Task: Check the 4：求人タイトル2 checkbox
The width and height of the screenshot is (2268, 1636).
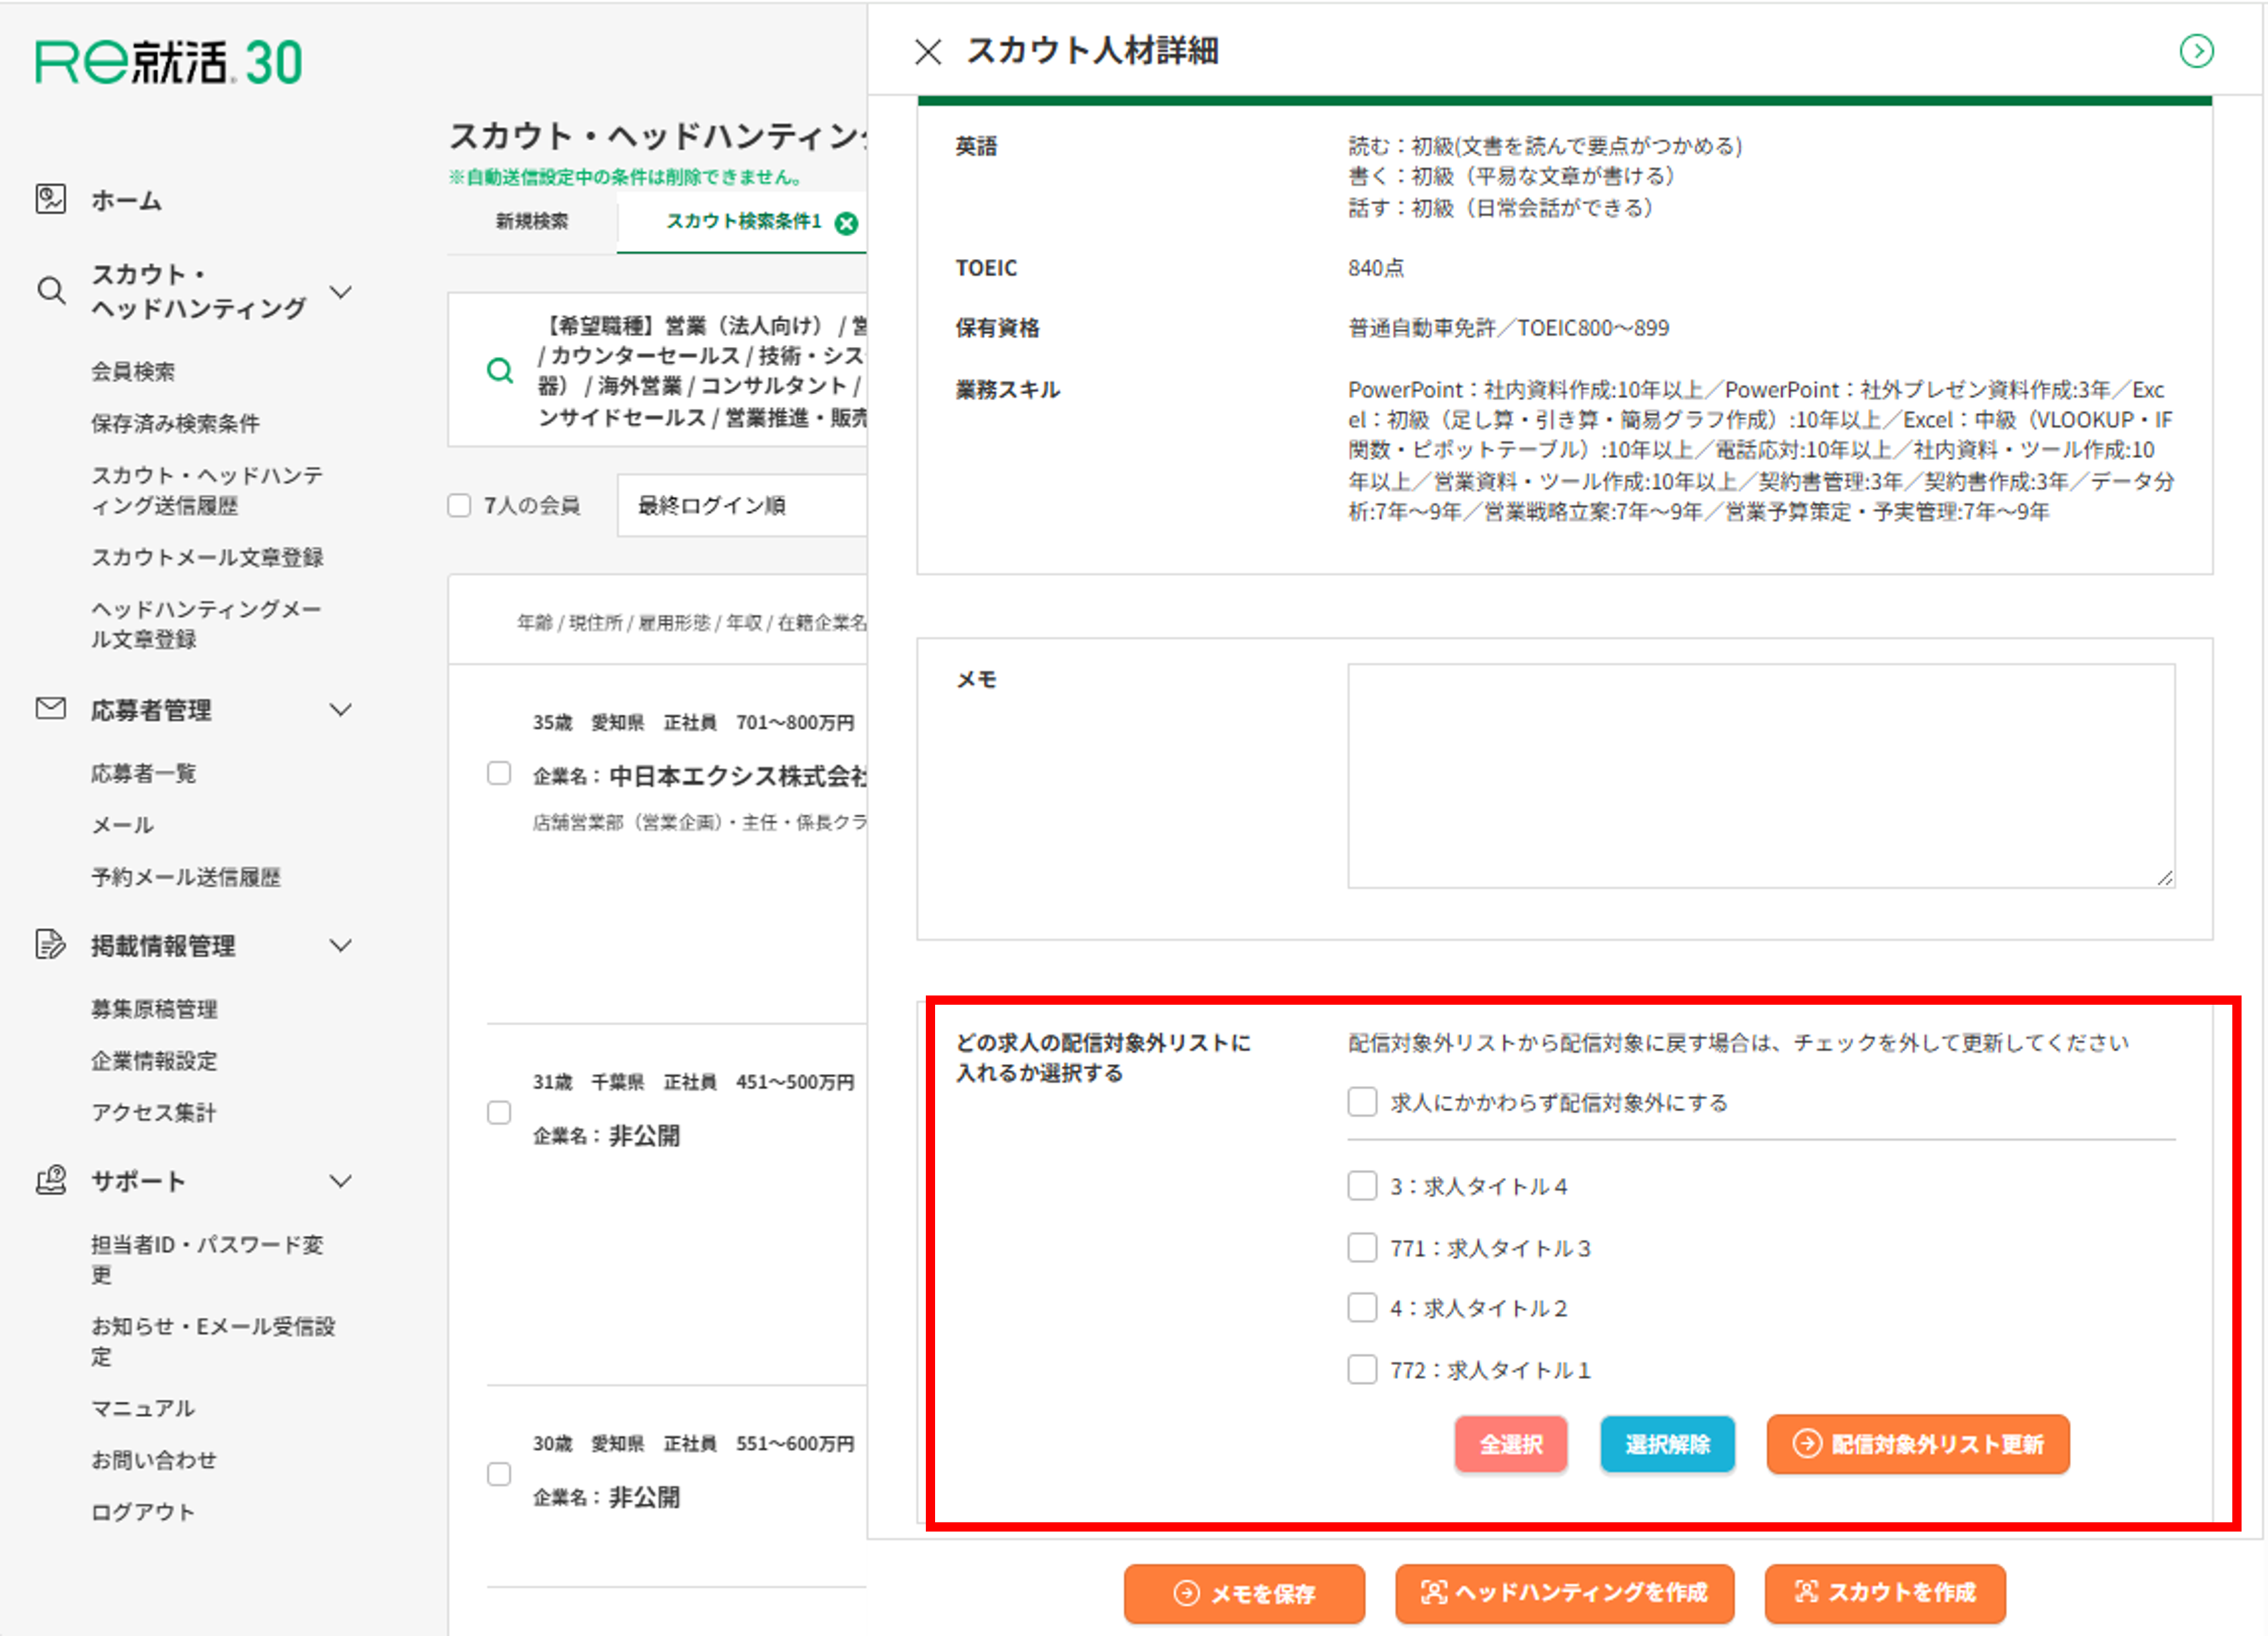Action: pos(1362,1308)
